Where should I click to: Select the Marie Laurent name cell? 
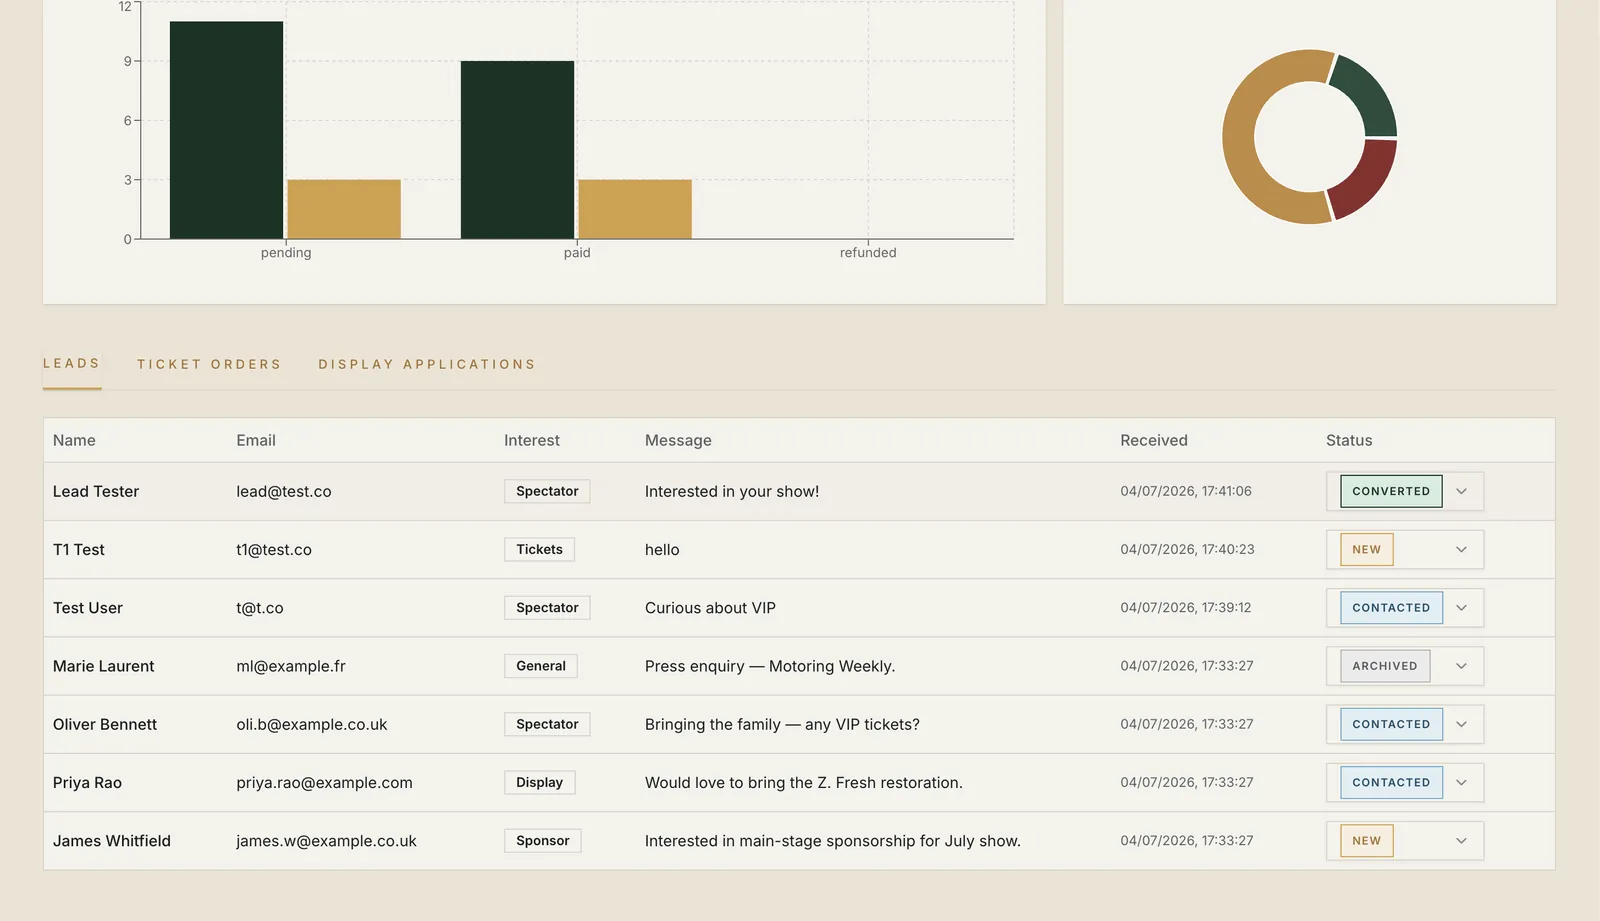104,666
